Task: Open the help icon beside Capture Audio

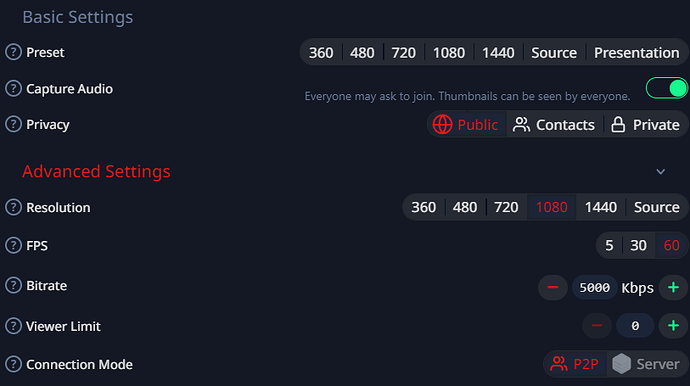Action: tap(13, 88)
